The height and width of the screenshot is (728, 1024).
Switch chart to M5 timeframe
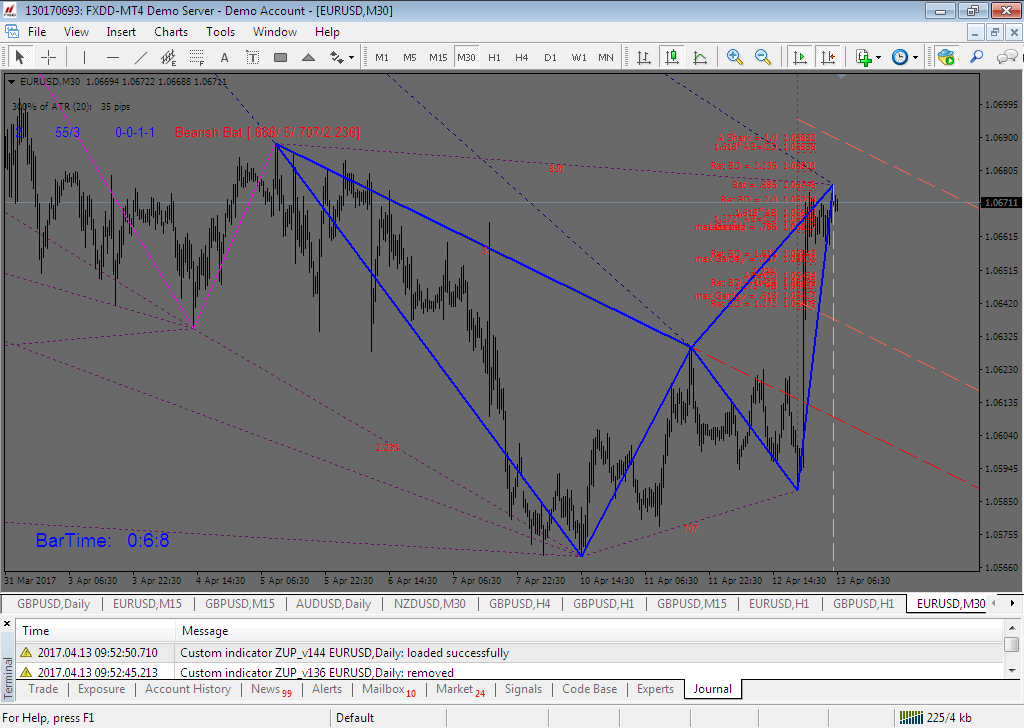(409, 57)
